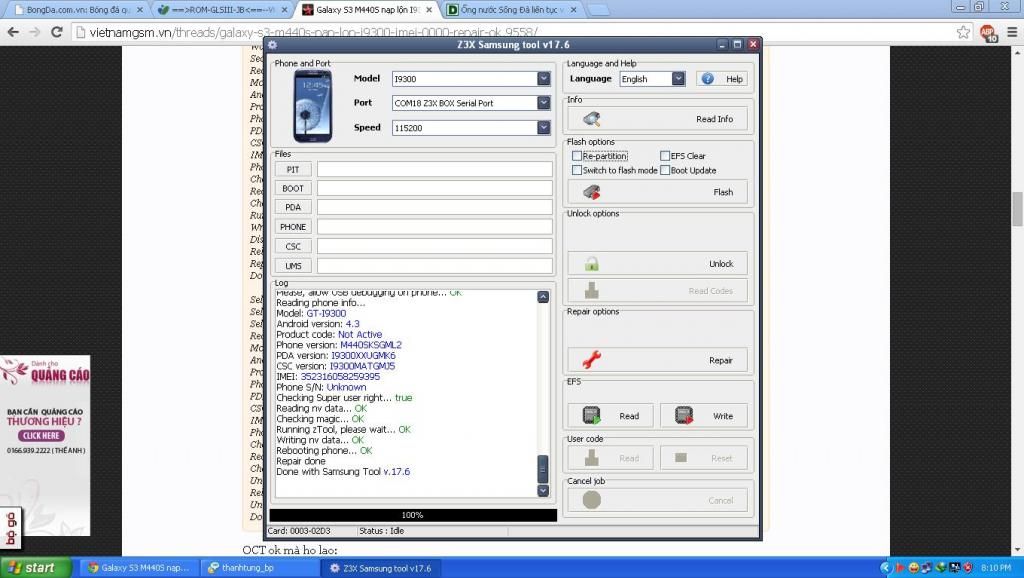Open the Speed dropdown
The width and height of the screenshot is (1024, 578).
[x=543, y=127]
